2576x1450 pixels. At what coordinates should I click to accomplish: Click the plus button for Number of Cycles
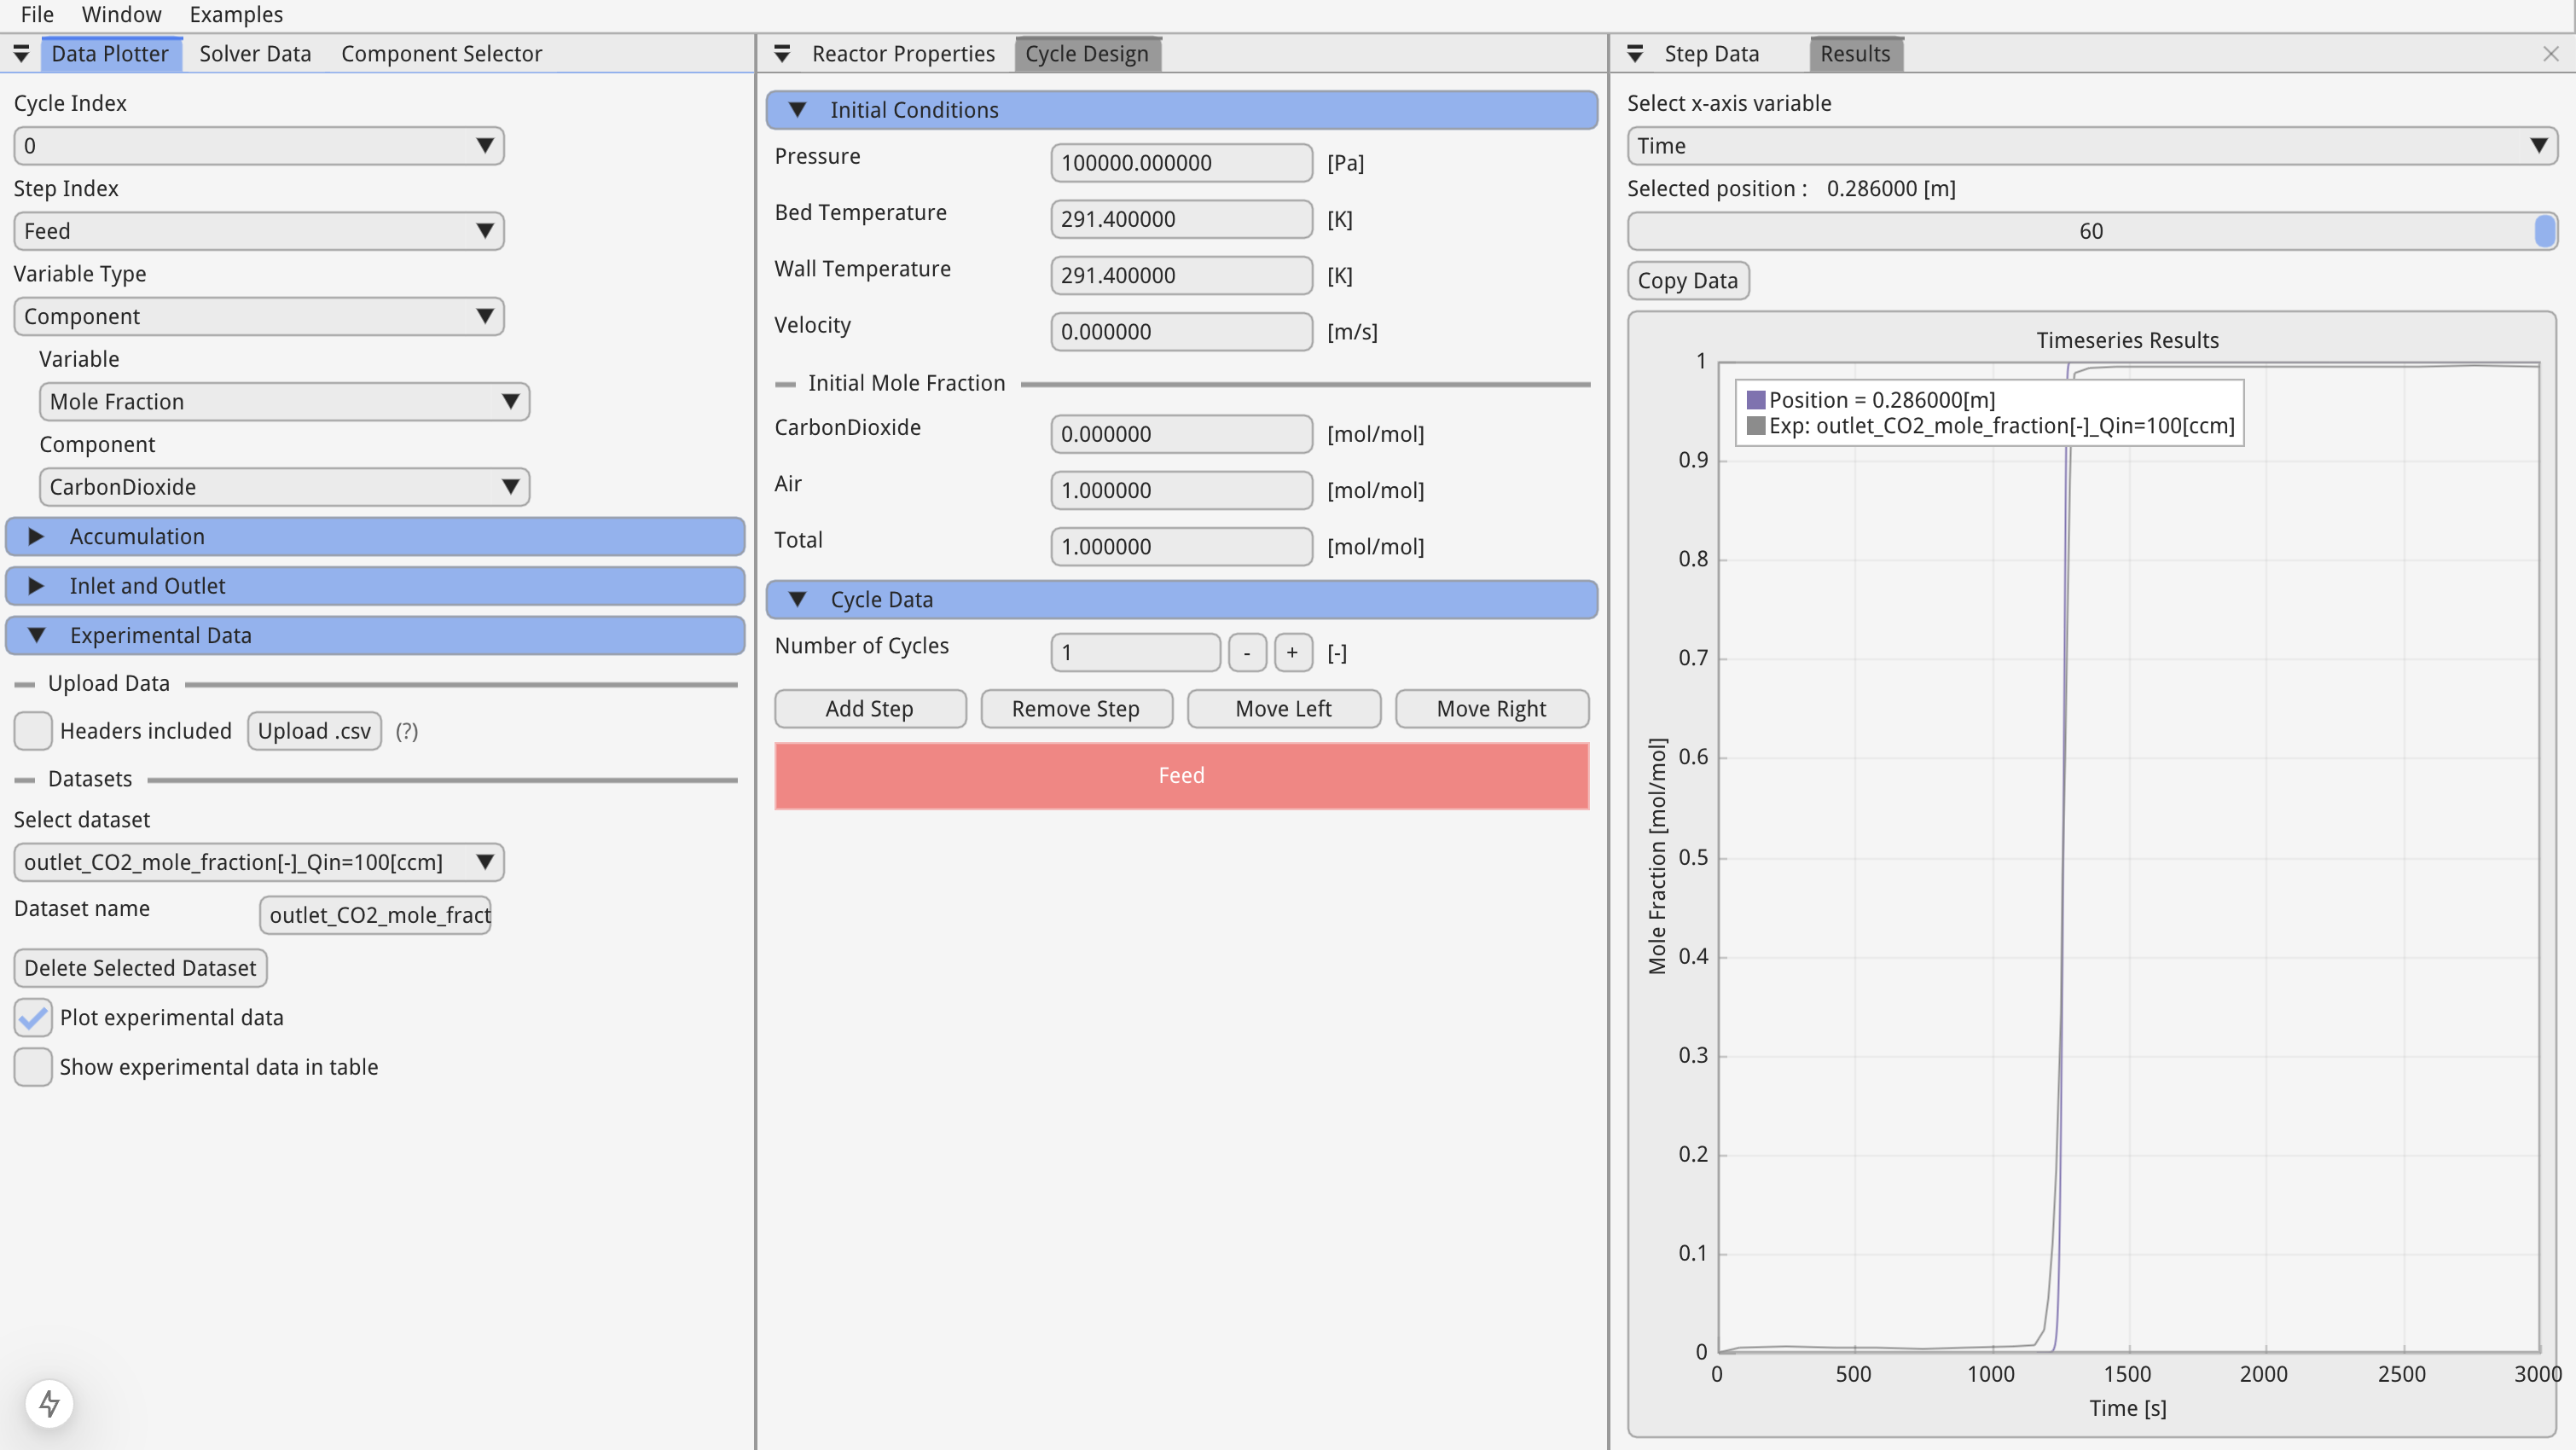click(1292, 653)
